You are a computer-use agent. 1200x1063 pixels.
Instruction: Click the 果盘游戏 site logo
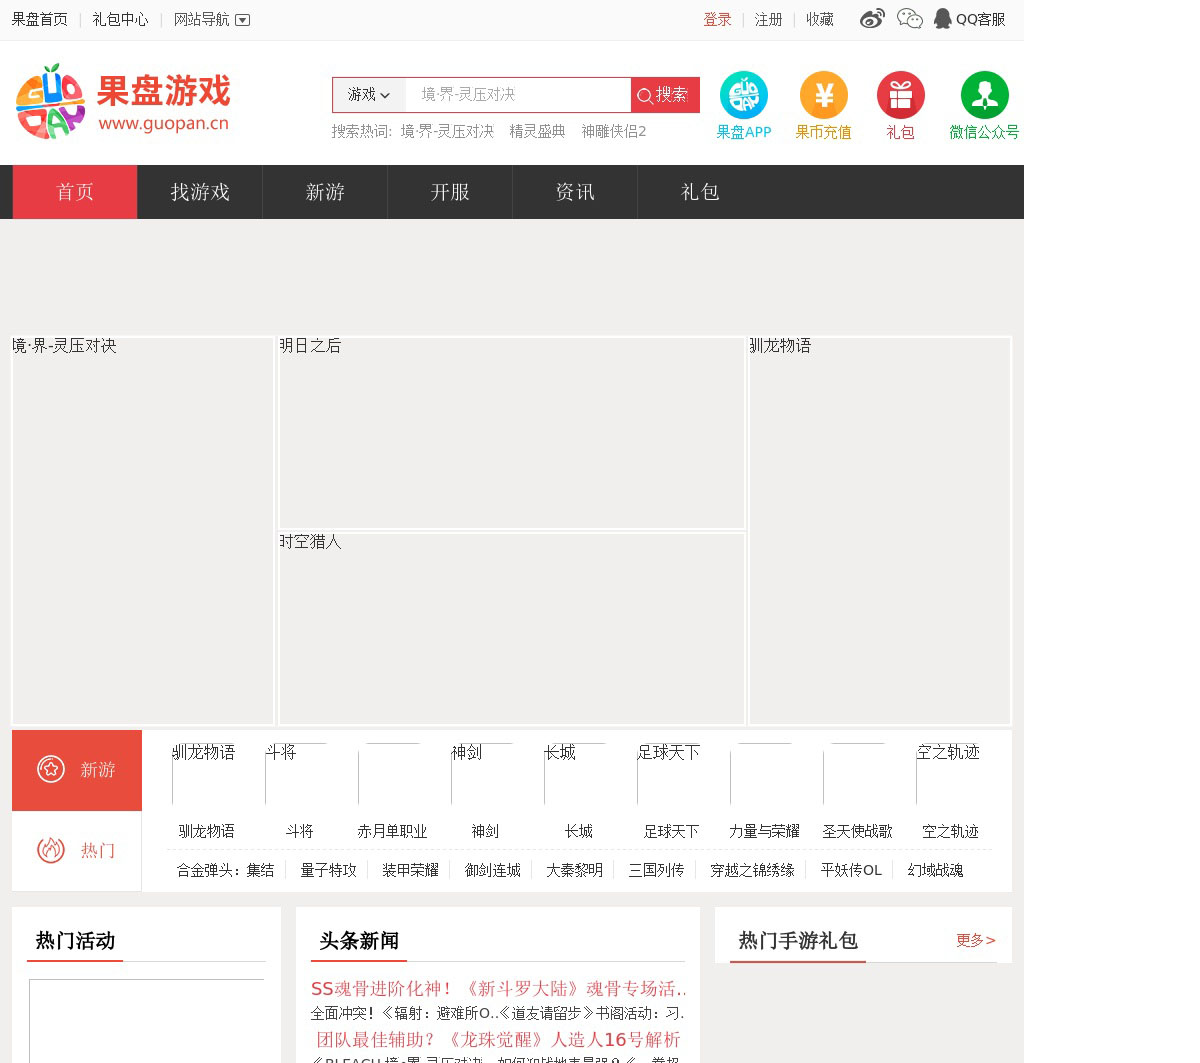(x=123, y=102)
